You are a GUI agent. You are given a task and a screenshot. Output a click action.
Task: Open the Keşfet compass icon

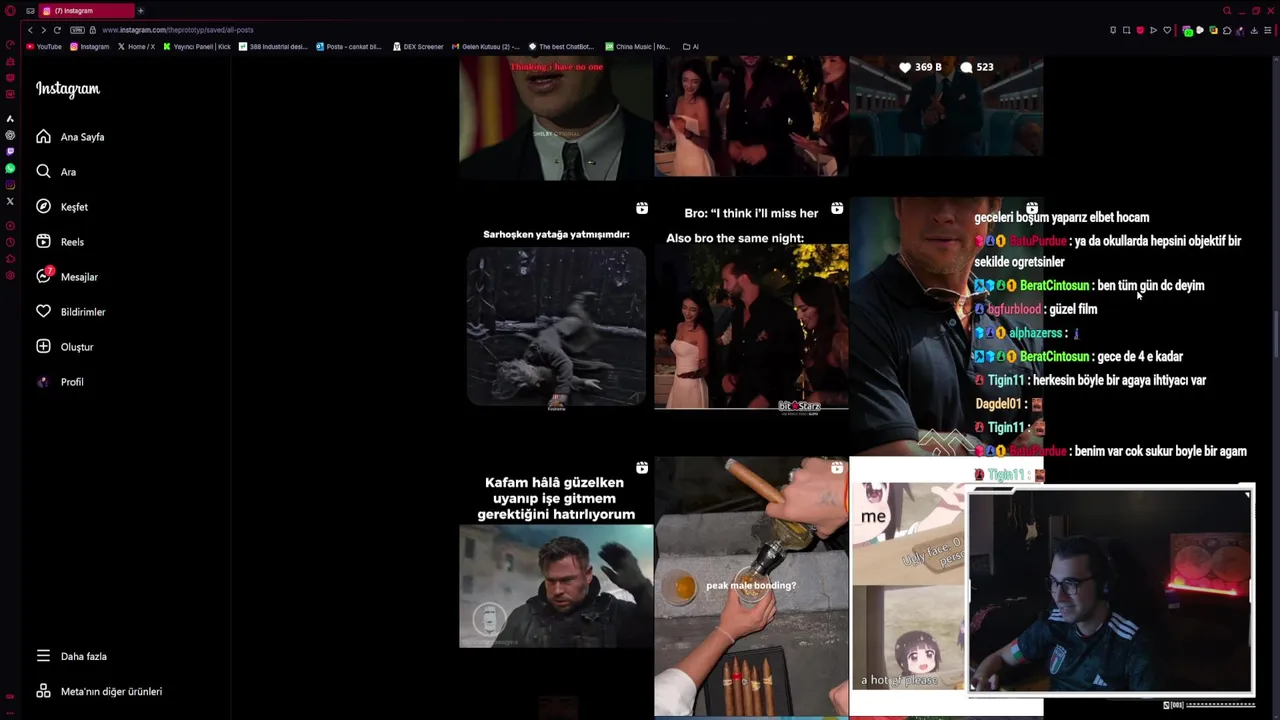tap(43, 206)
